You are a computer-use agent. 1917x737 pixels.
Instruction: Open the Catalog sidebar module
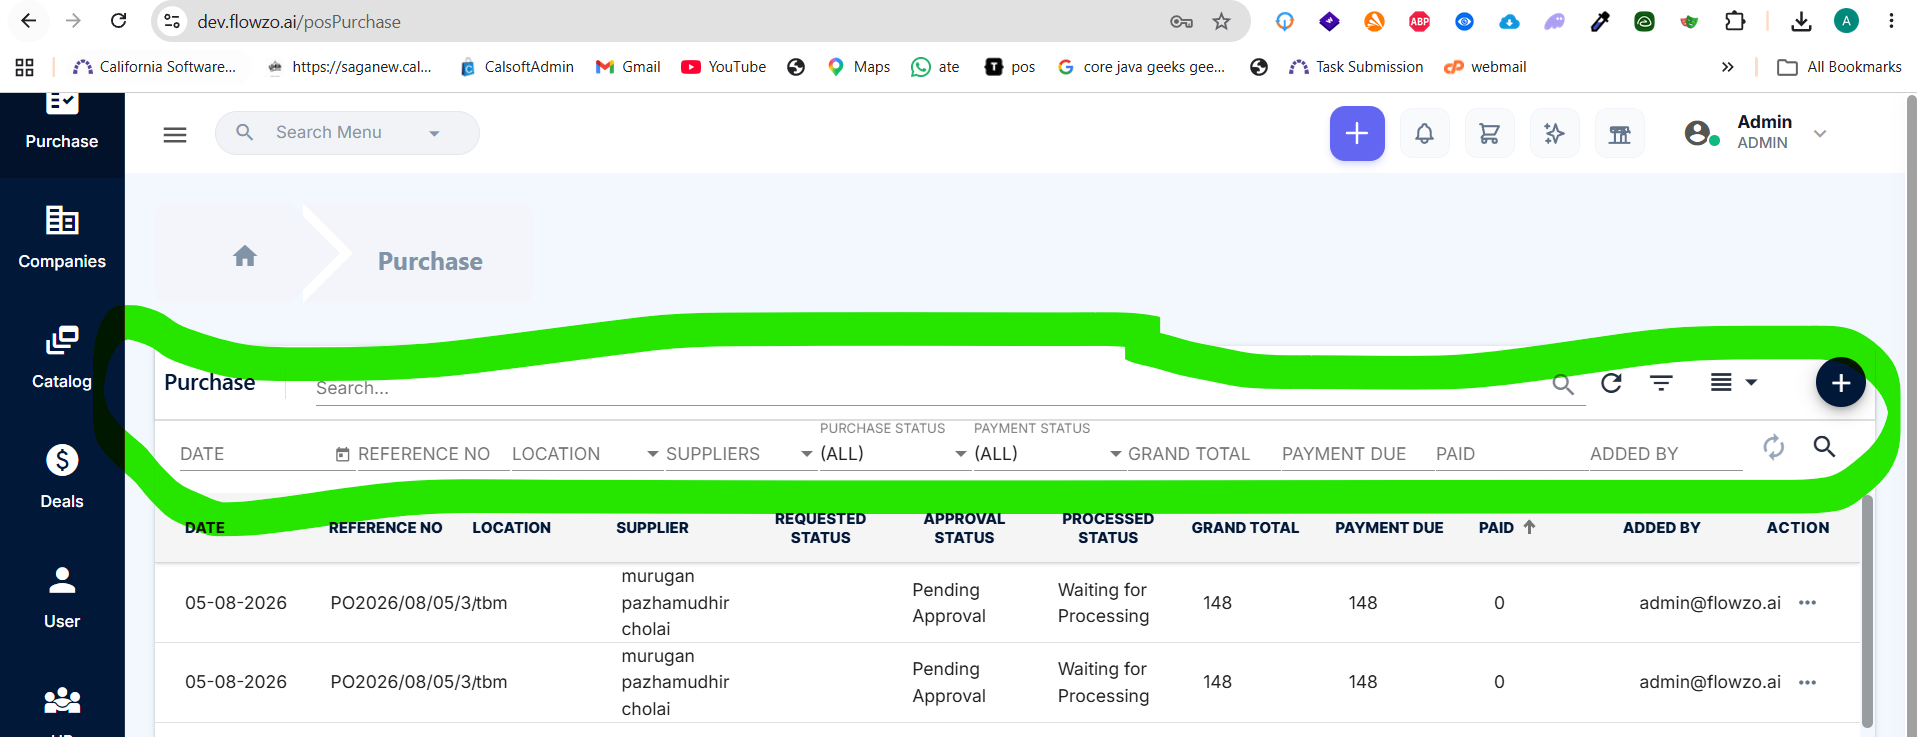62,358
